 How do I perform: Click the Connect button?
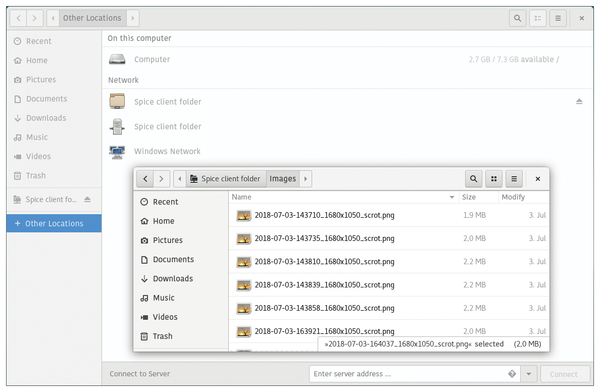564,374
